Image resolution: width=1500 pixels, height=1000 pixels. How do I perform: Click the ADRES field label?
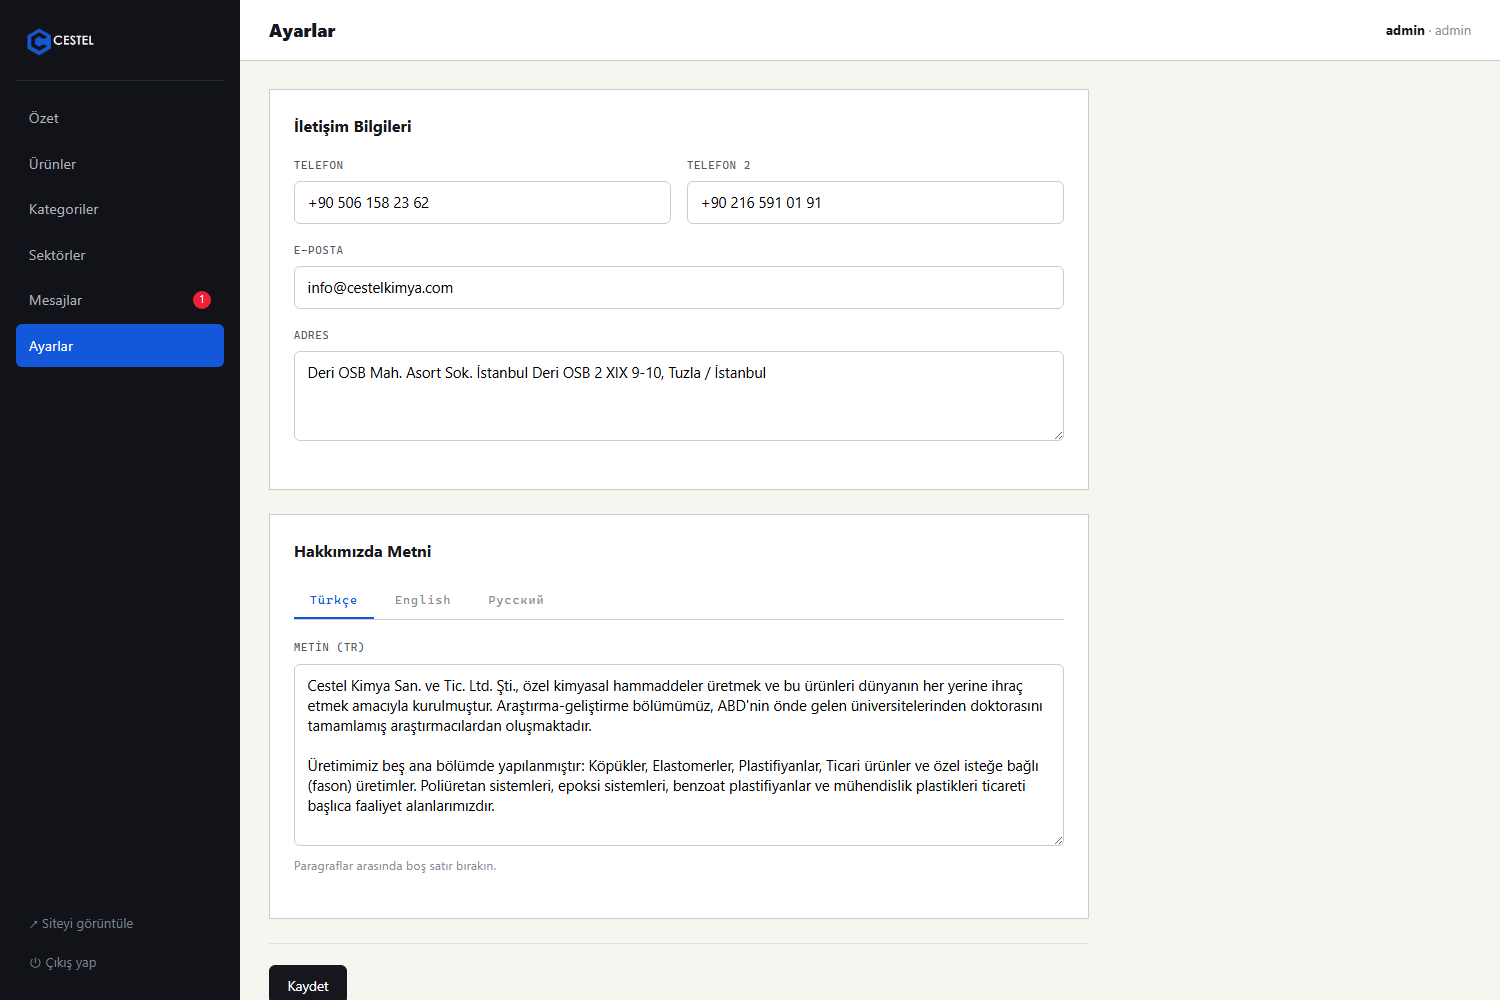[312, 335]
